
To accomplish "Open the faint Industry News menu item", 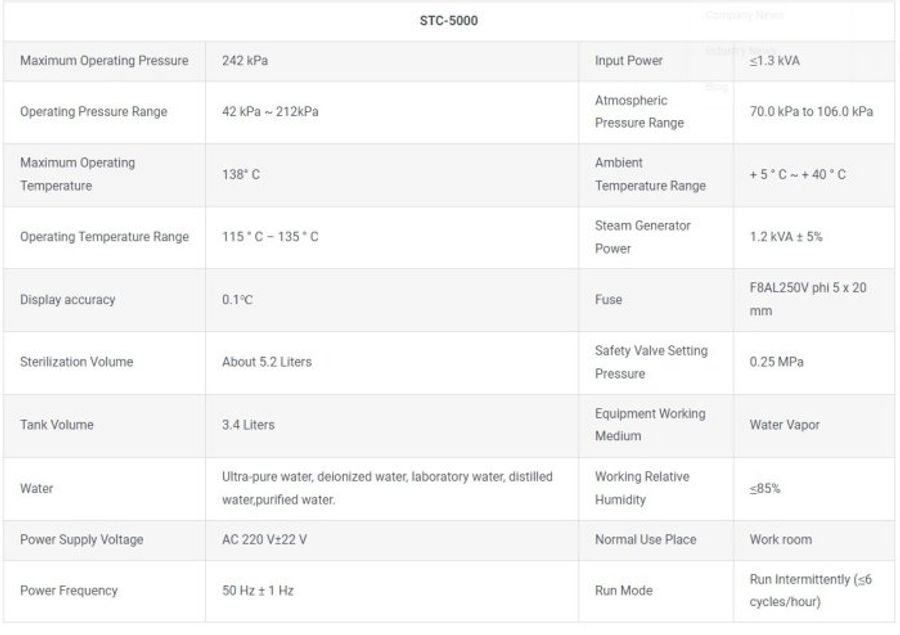I will point(739,51).
